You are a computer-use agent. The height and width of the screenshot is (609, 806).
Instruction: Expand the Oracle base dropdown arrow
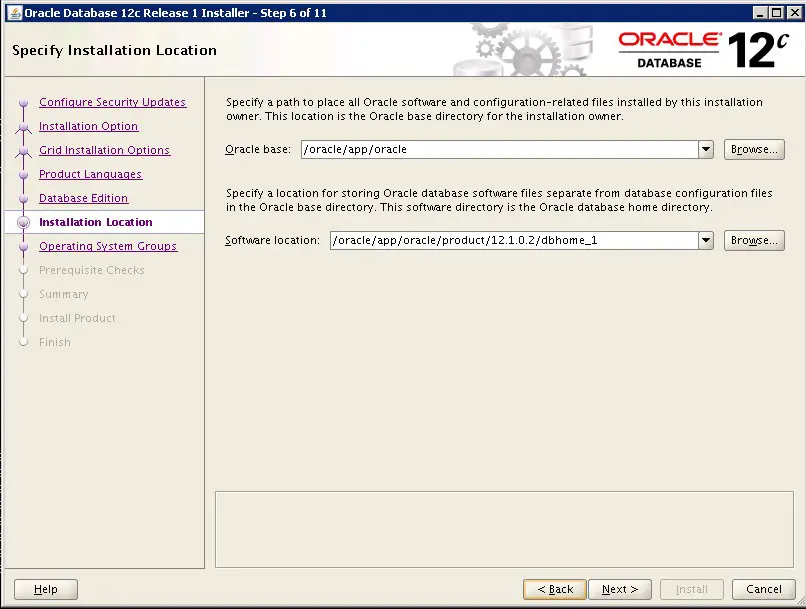706,150
